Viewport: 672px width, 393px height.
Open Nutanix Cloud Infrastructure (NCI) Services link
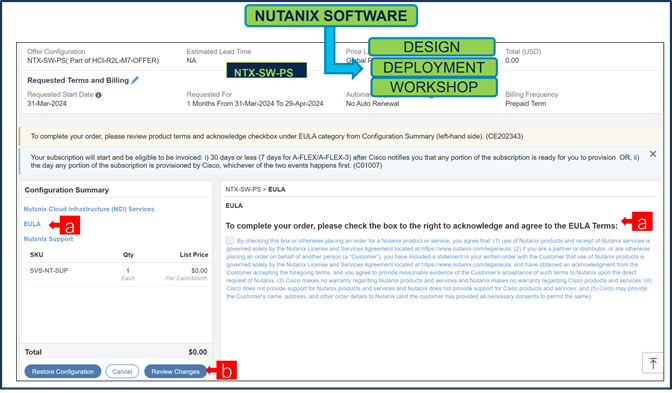point(89,209)
